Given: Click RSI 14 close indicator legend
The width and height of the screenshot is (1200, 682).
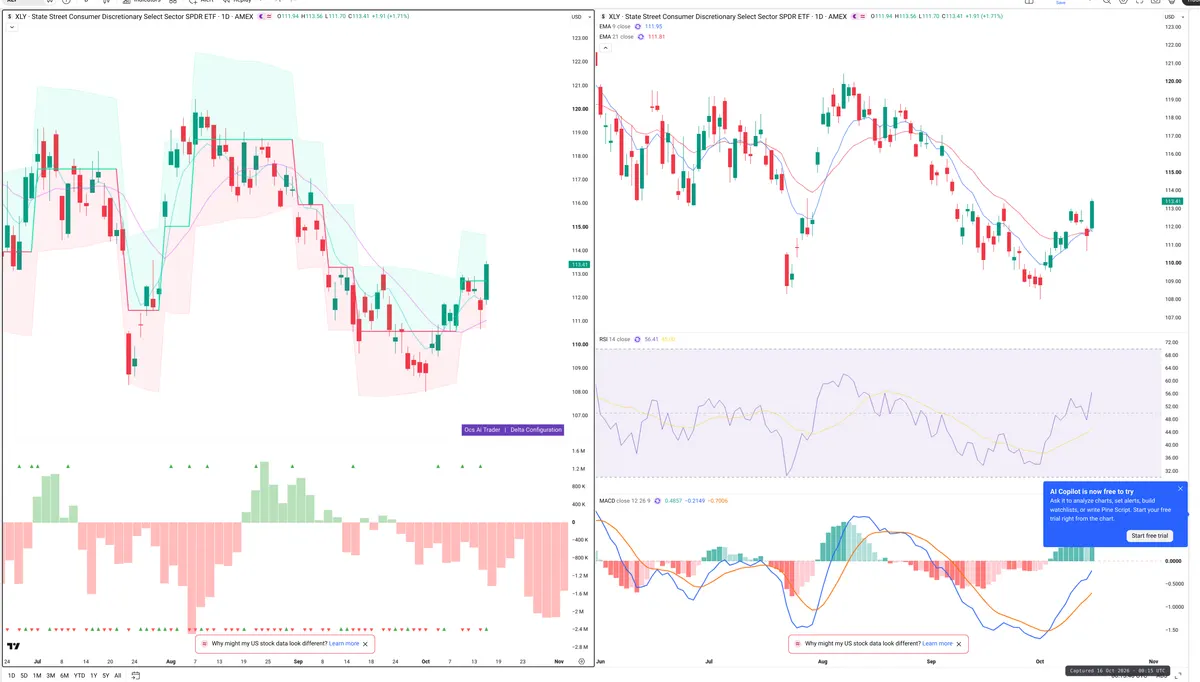Looking at the screenshot, I should pyautogui.click(x=615, y=339).
